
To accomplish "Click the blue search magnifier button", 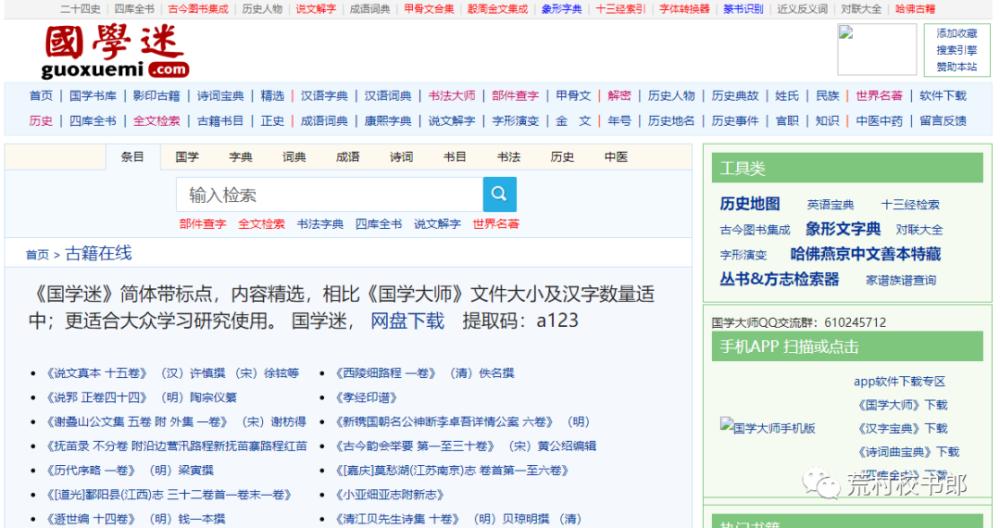I will [499, 194].
